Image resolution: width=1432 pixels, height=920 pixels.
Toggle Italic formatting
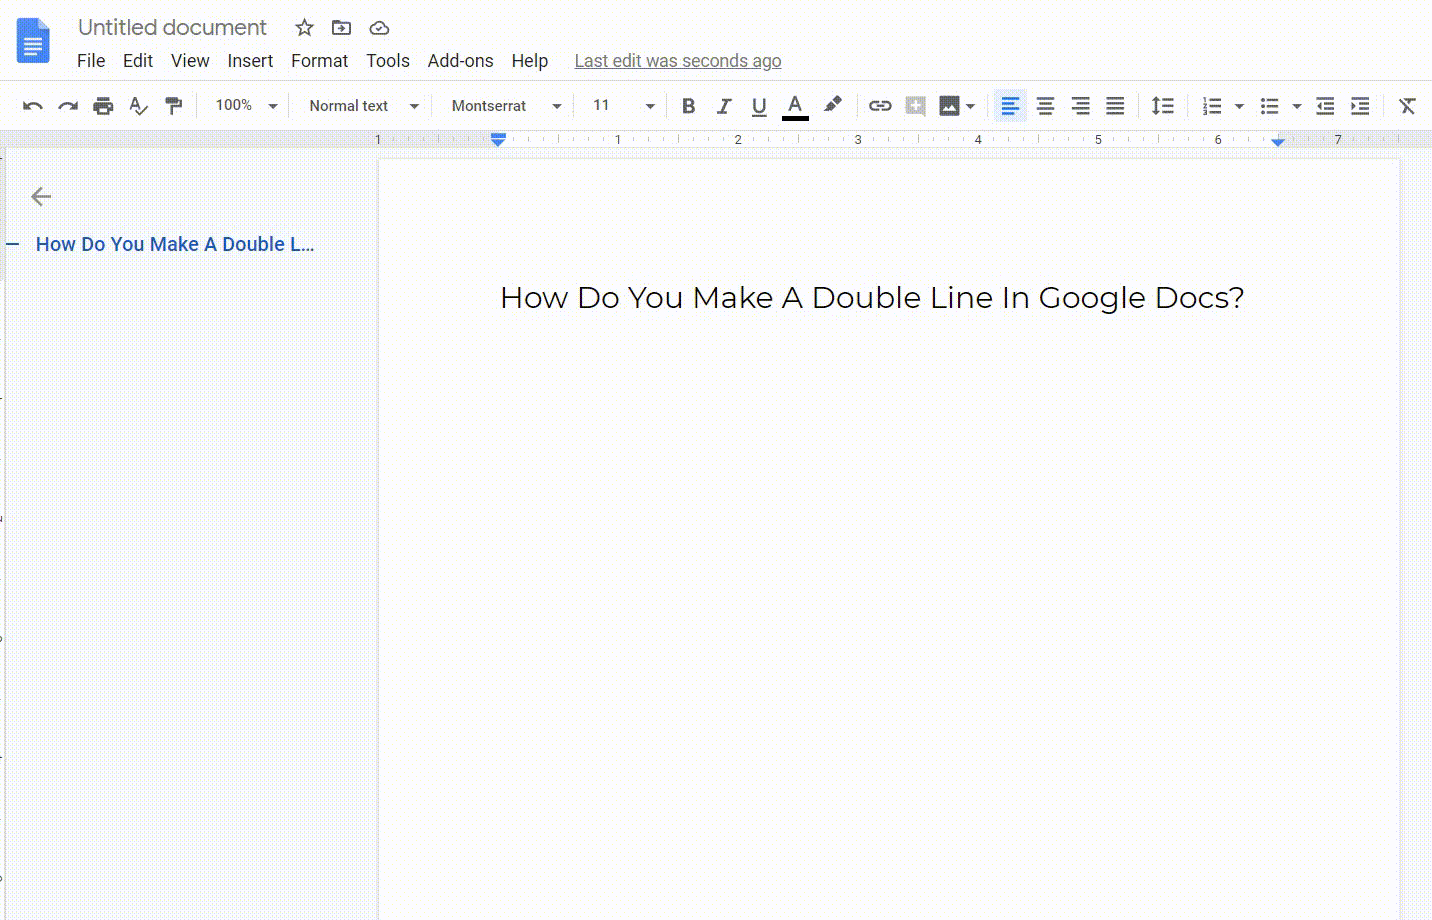(724, 106)
